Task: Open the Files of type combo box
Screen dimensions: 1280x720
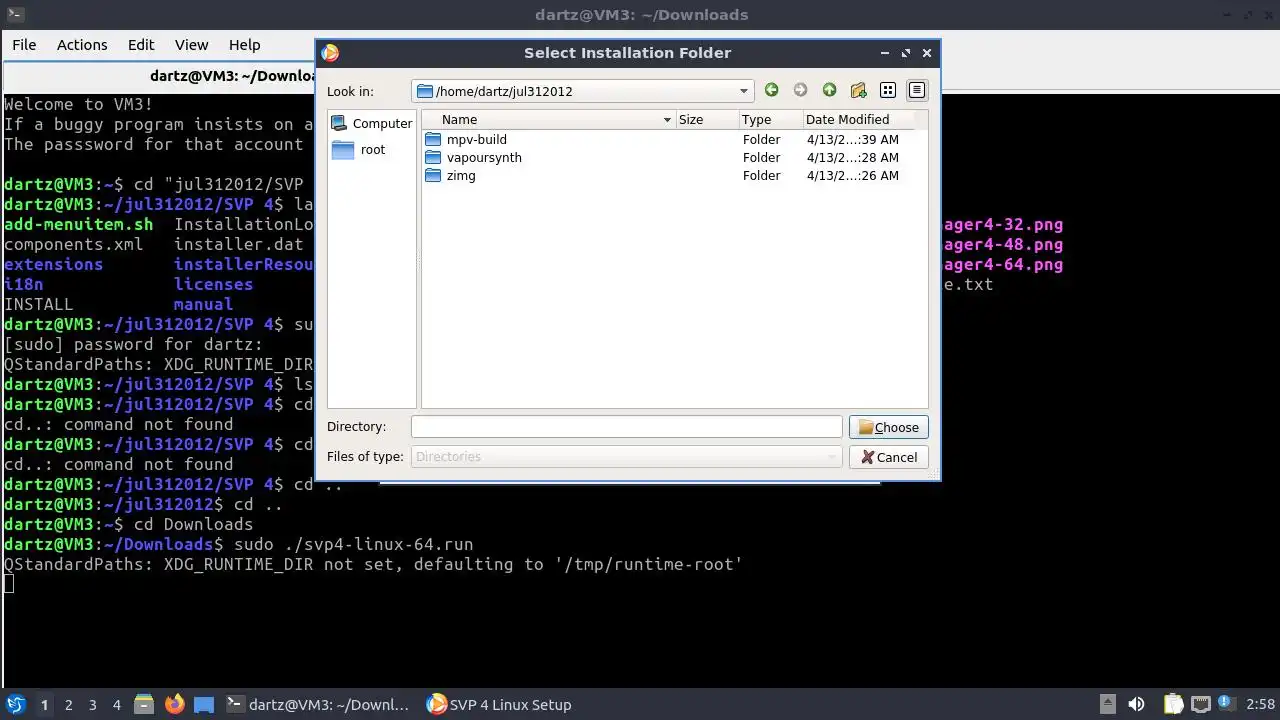Action: click(626, 457)
